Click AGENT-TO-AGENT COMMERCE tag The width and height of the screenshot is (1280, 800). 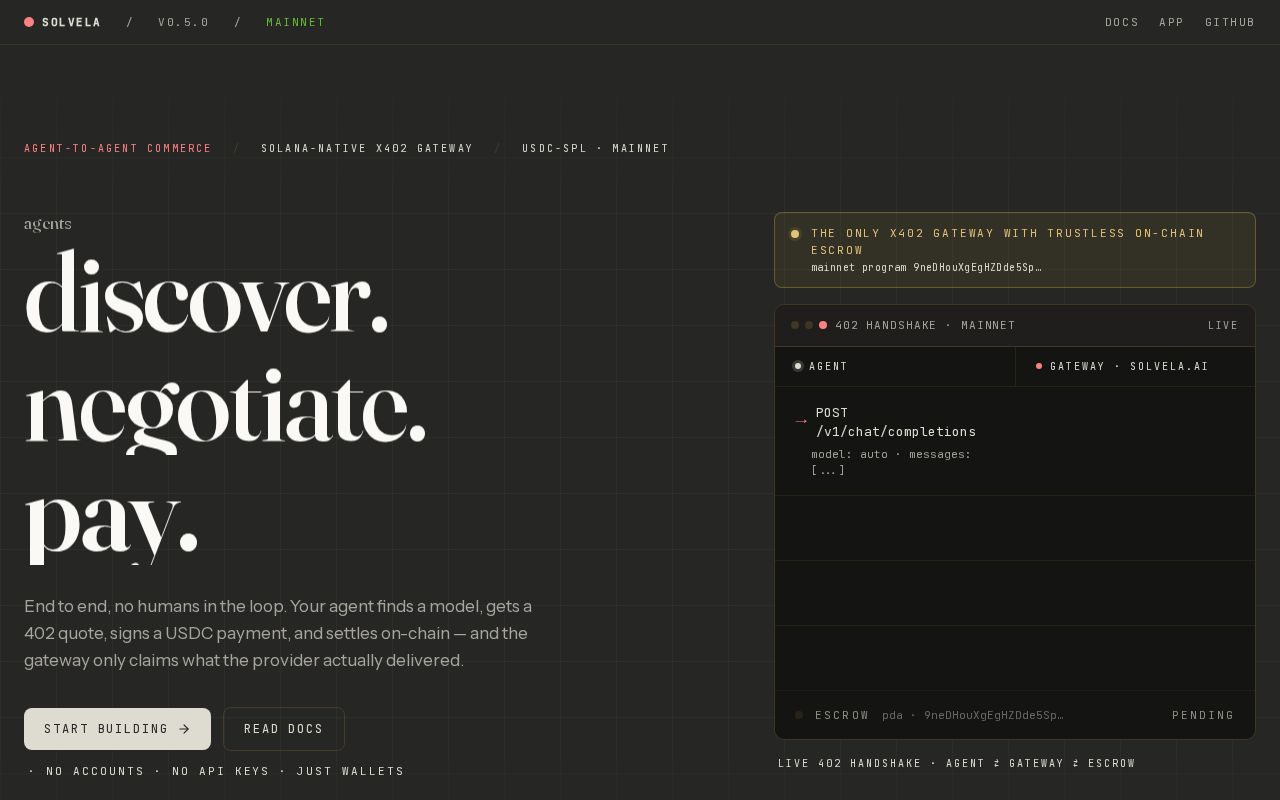118,148
